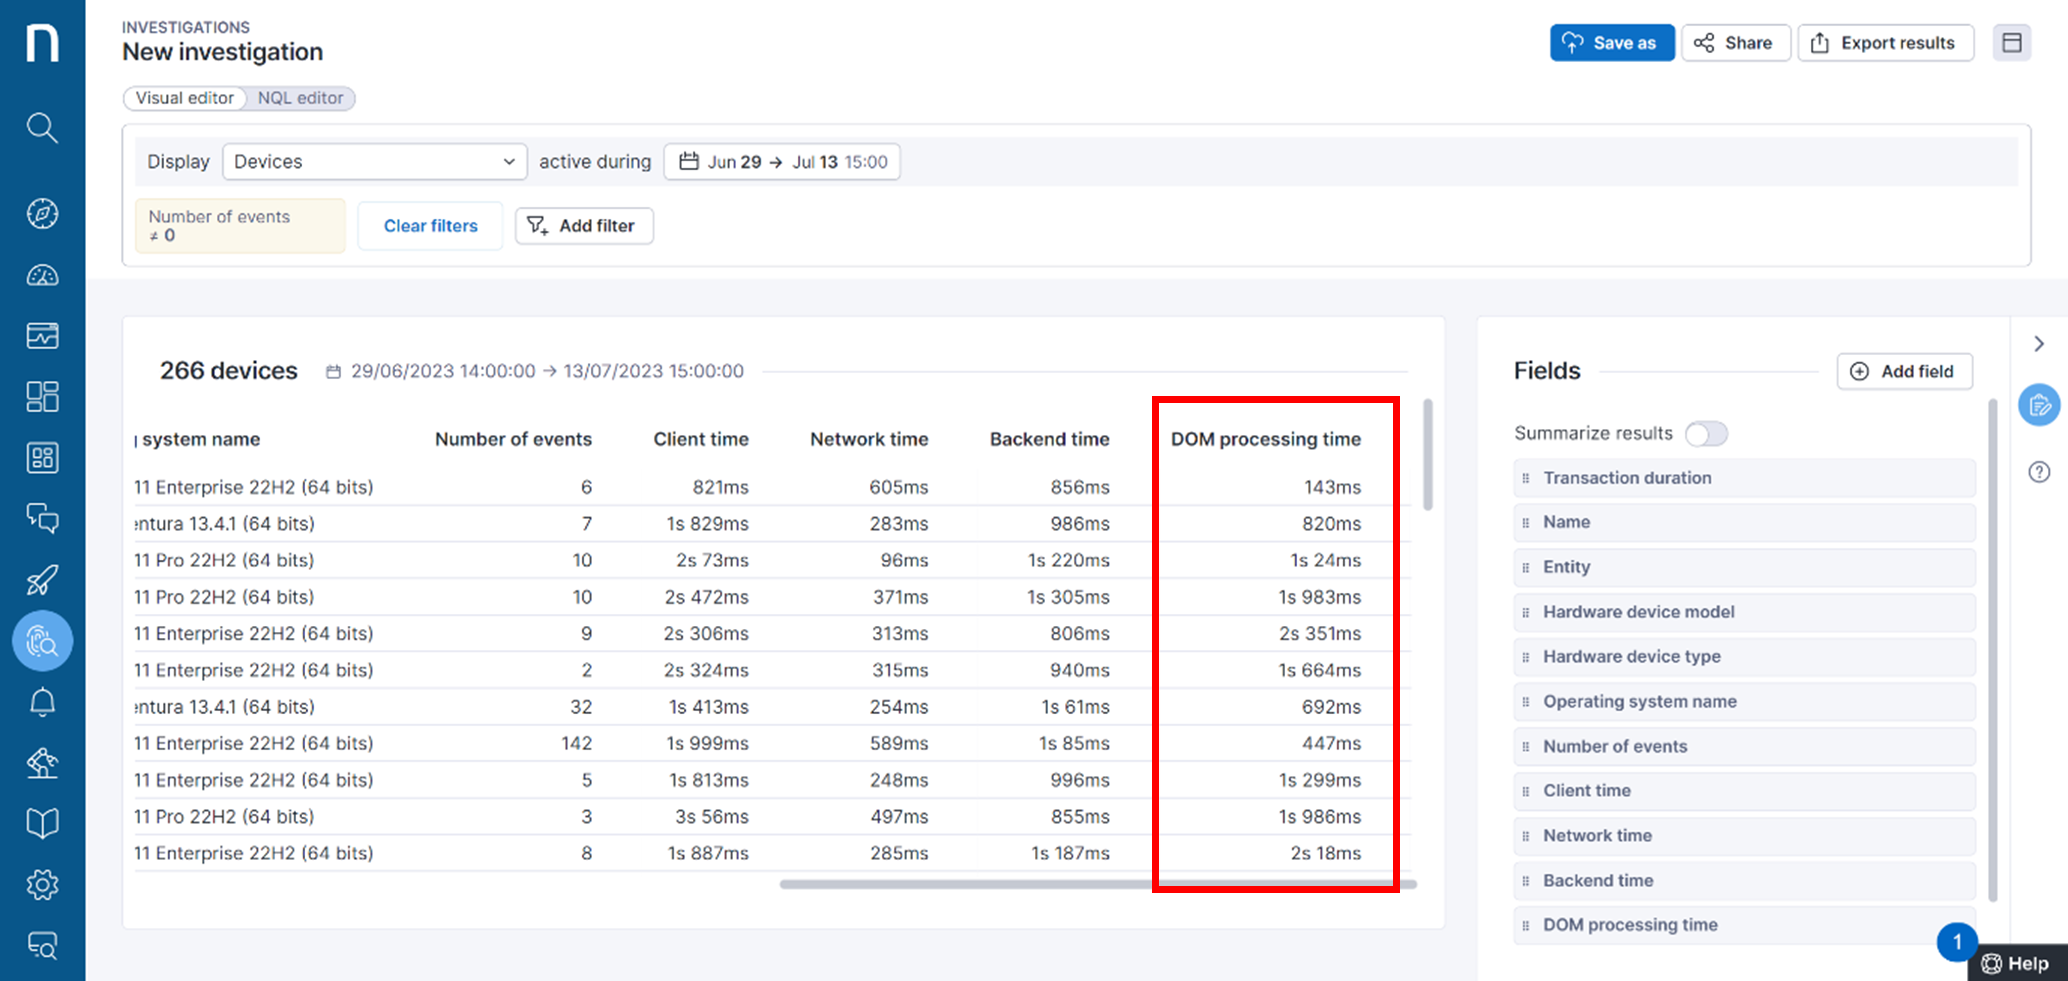Select the Investigations fingerprint icon in sidebar
The image size is (2068, 981).
coord(41,641)
